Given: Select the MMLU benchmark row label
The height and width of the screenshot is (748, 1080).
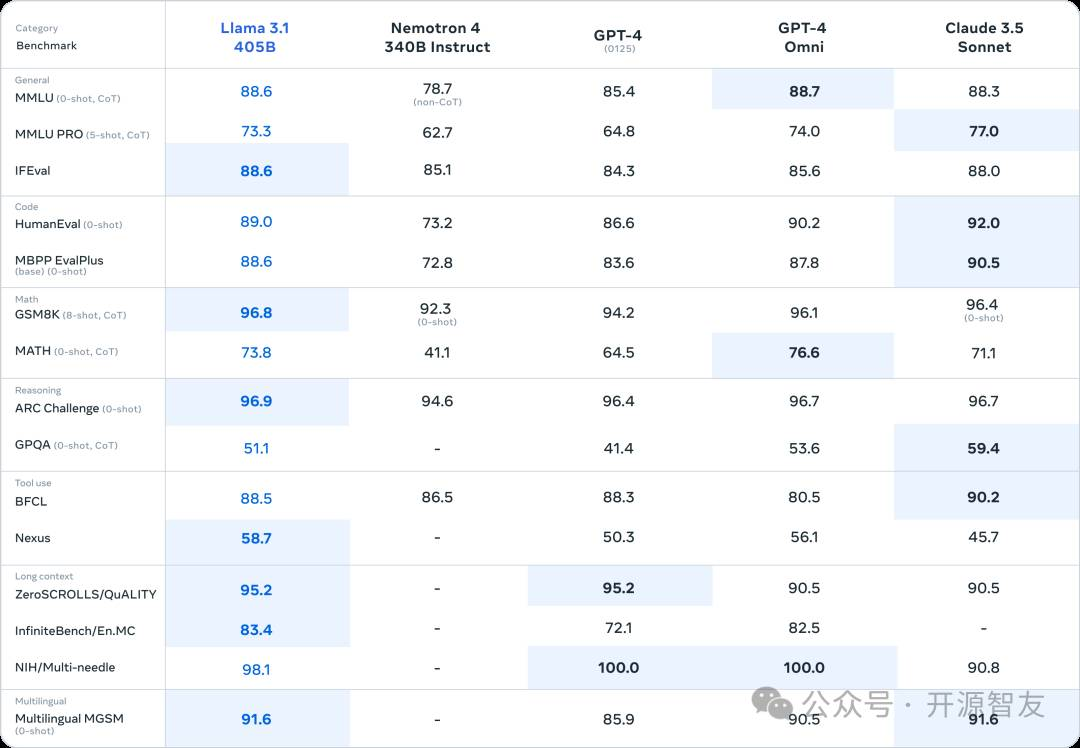Looking at the screenshot, I should [x=68, y=98].
